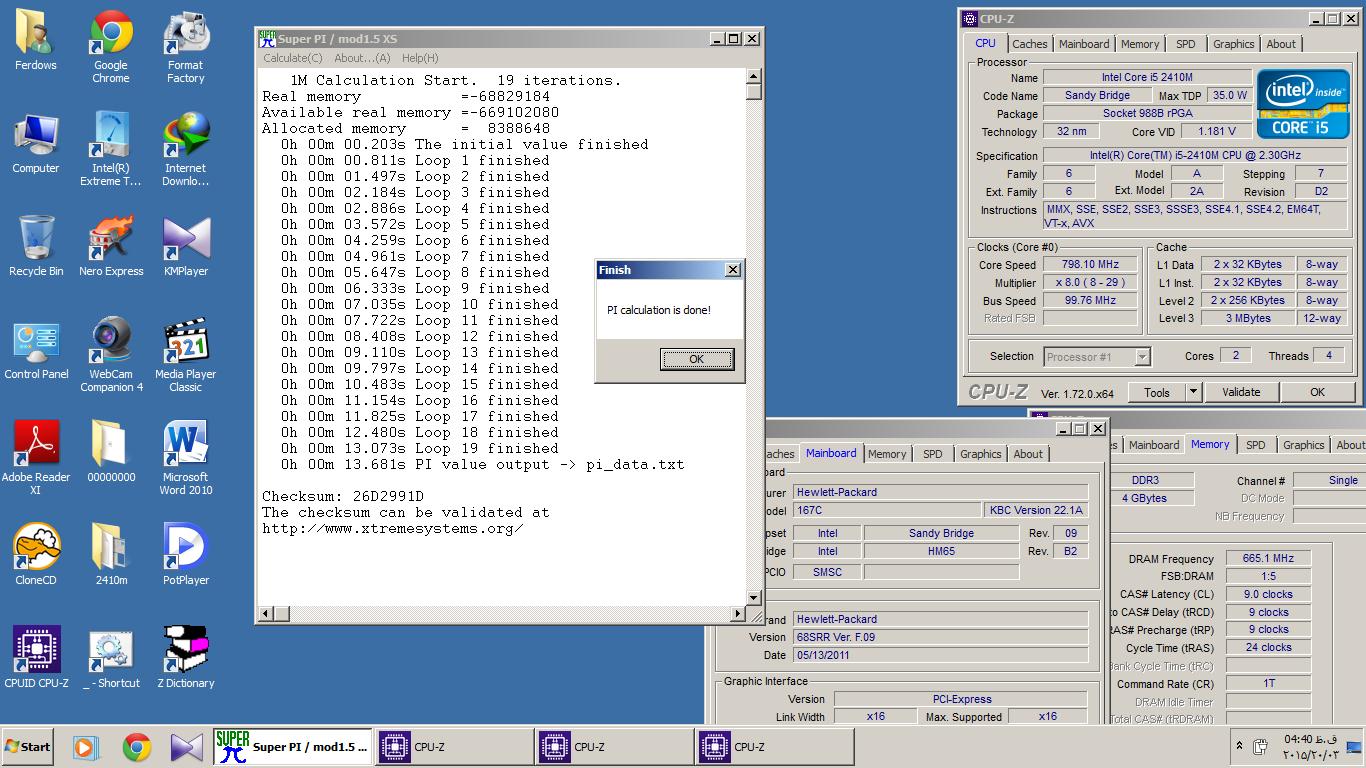Launch Google Chrome from the desktop

pos(111,47)
